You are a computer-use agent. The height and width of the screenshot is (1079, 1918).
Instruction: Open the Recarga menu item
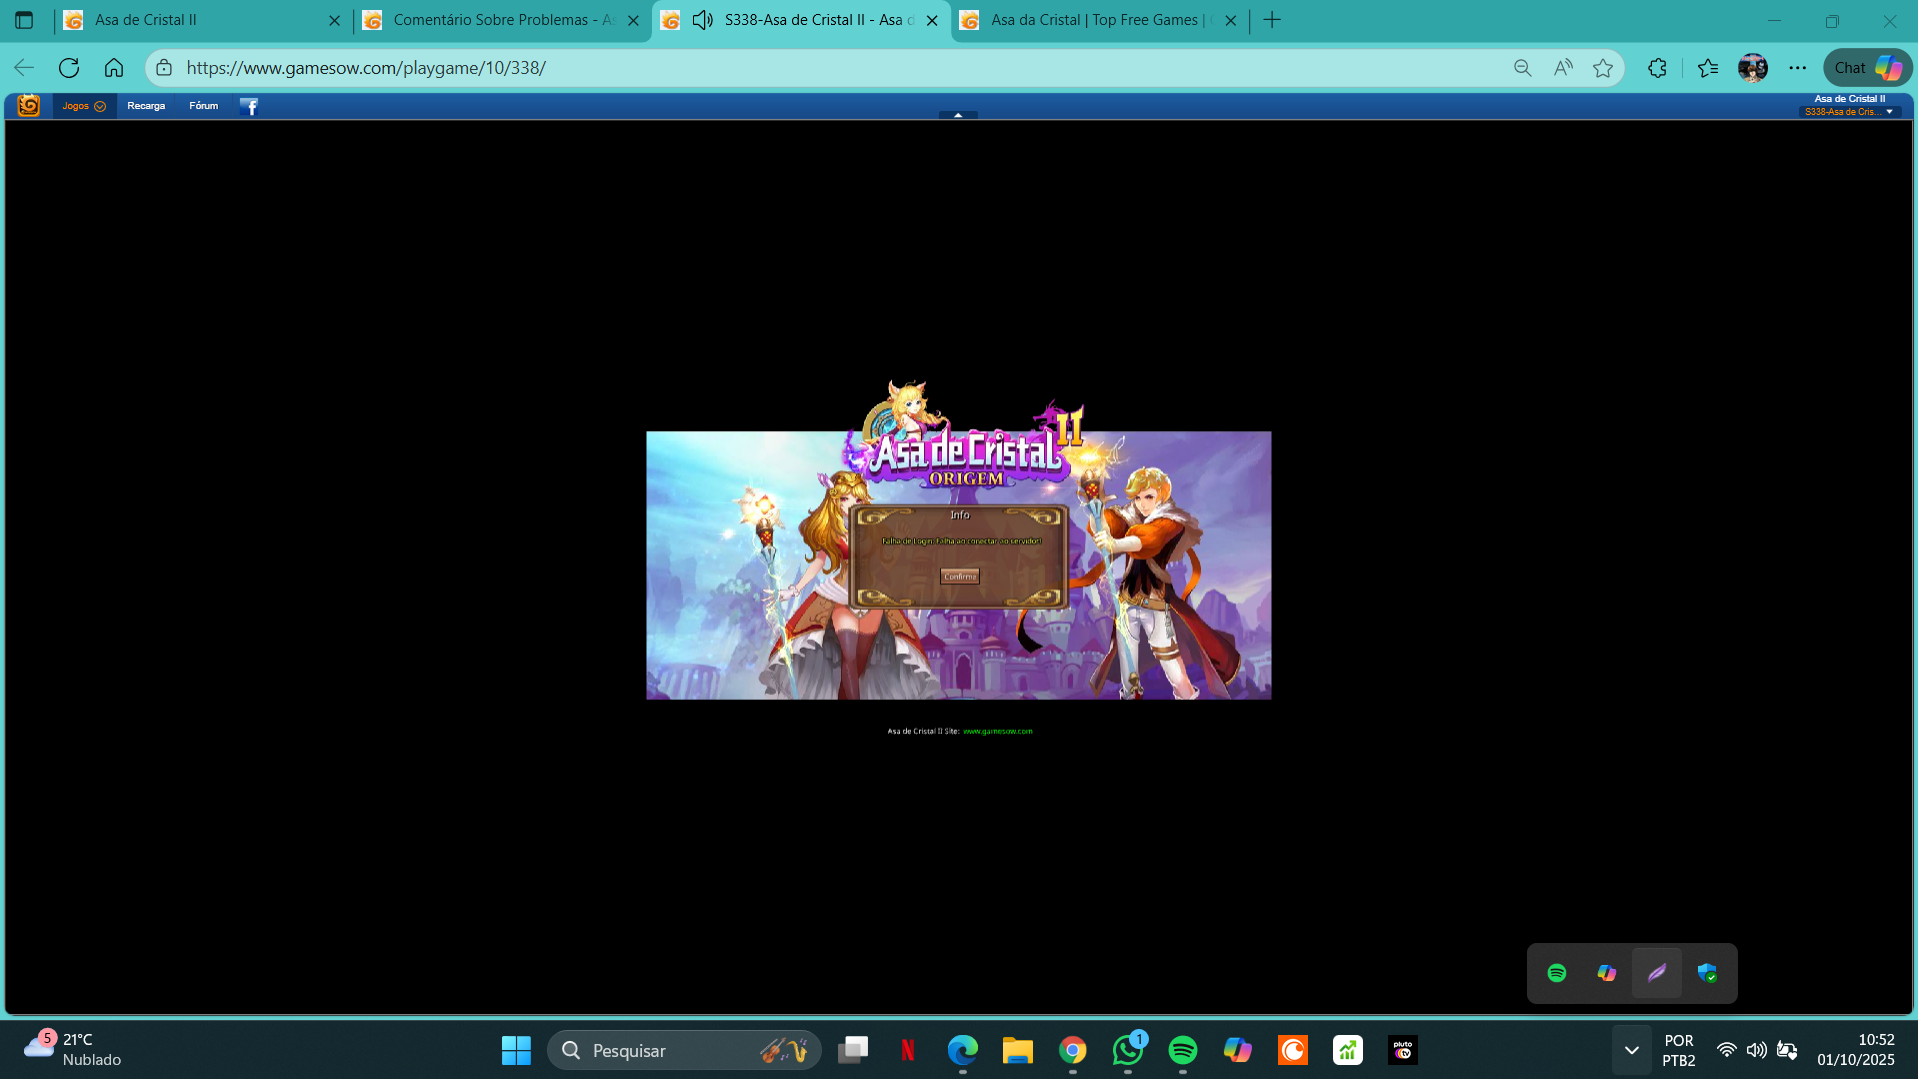pos(146,106)
